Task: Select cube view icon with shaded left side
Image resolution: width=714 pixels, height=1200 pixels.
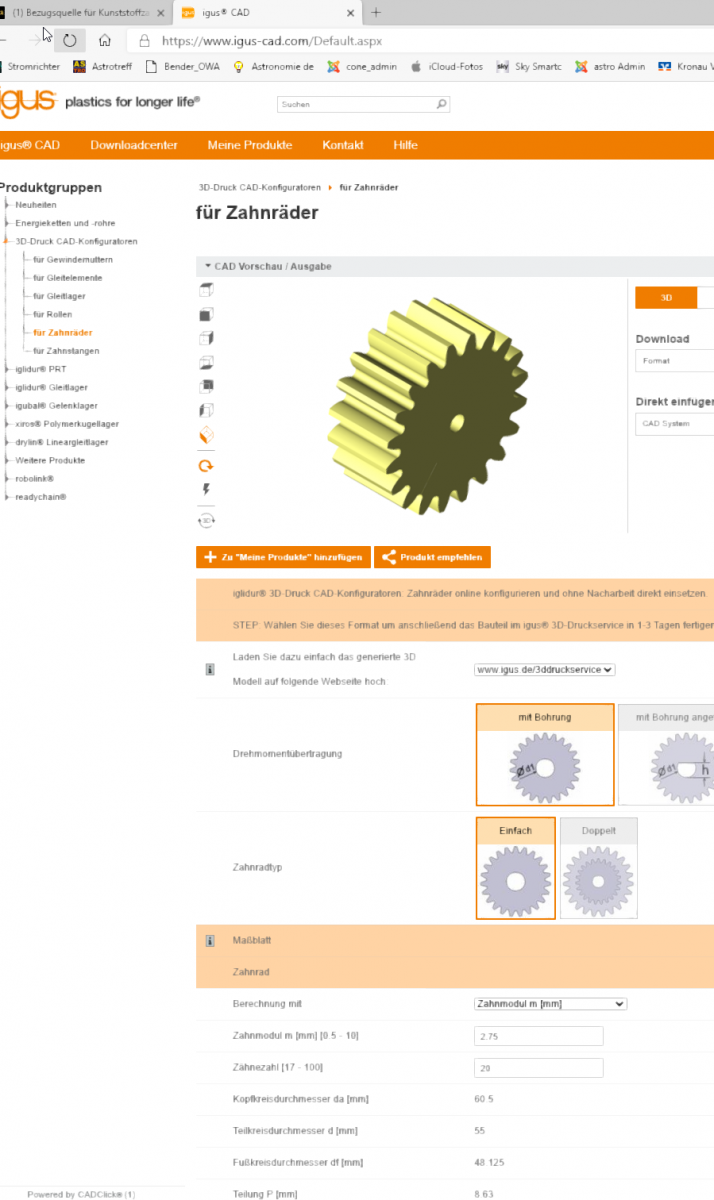Action: tap(207, 410)
